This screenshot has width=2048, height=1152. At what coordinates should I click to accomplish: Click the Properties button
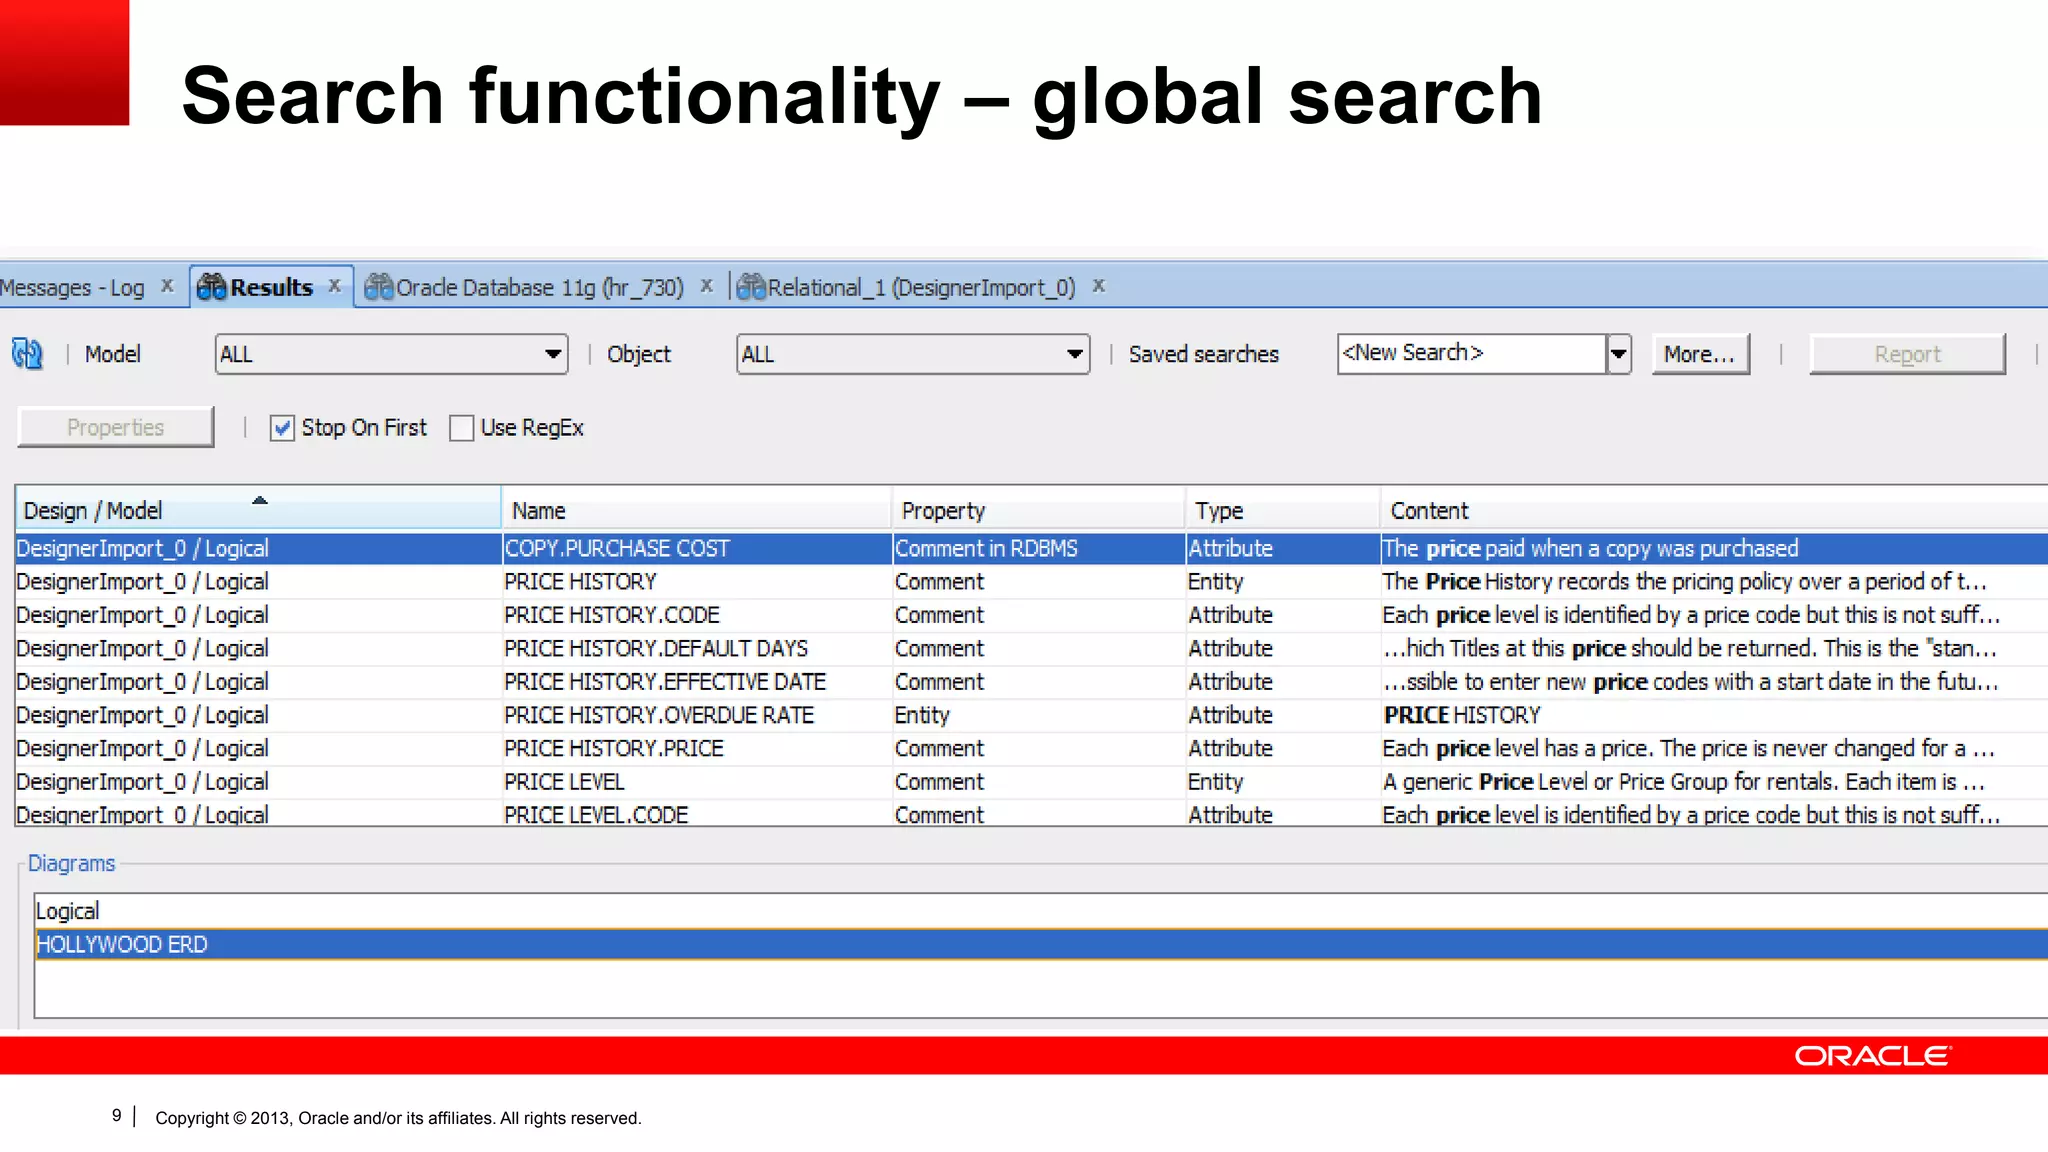coord(116,427)
